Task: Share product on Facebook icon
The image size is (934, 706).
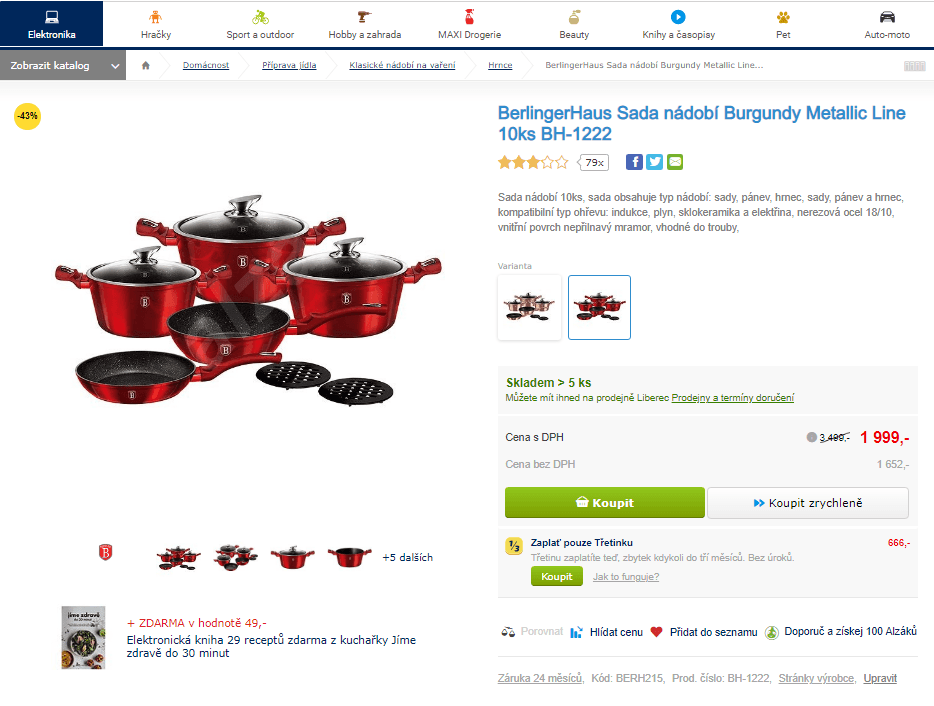Action: click(x=634, y=162)
